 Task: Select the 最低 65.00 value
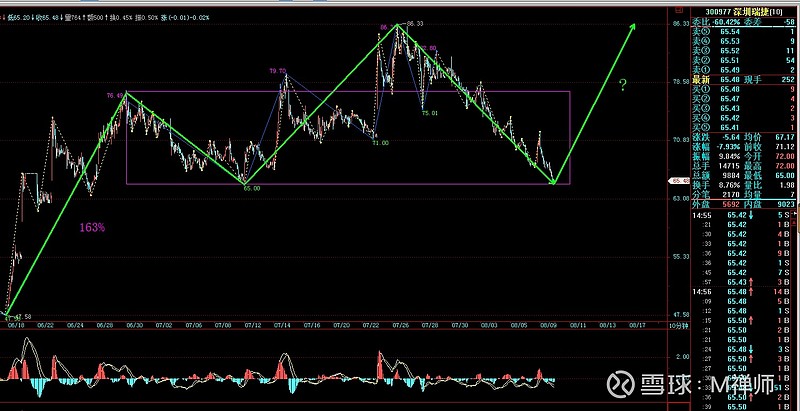(787, 176)
